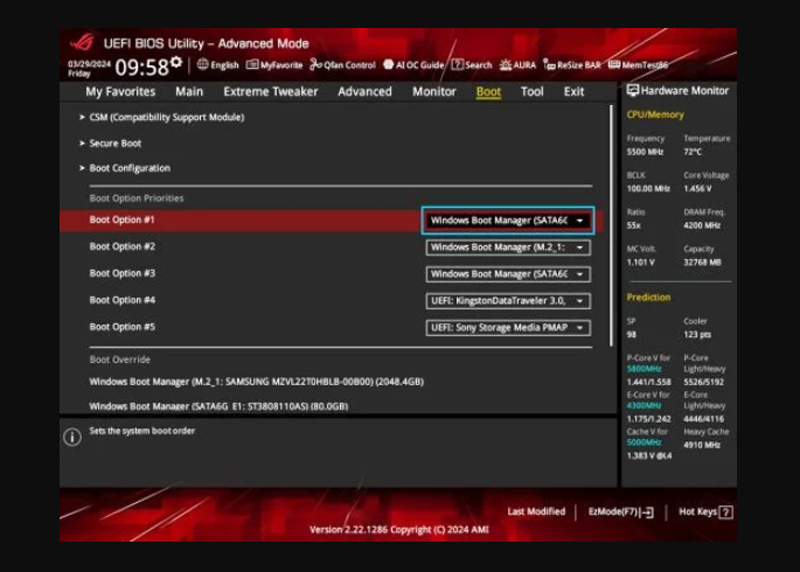Open the AI OC Guide

click(x=414, y=65)
